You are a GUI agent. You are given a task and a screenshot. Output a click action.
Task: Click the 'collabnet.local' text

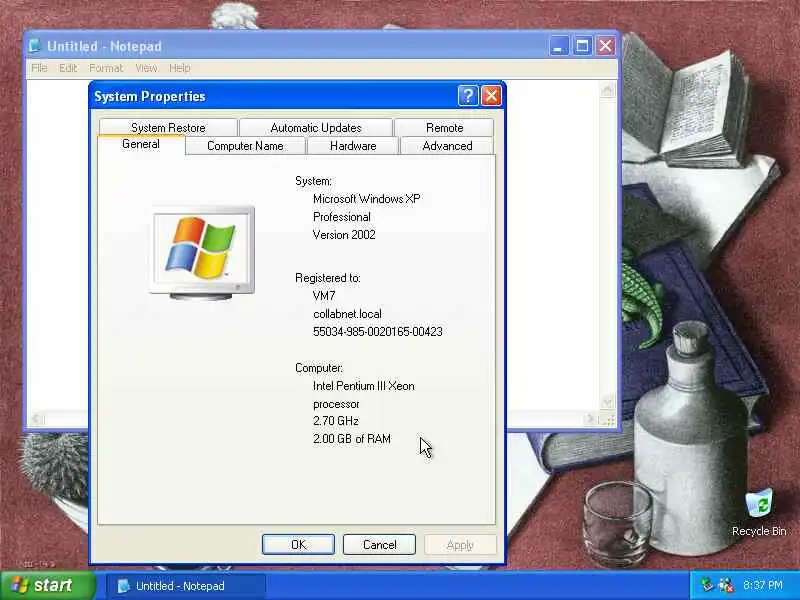click(347, 314)
